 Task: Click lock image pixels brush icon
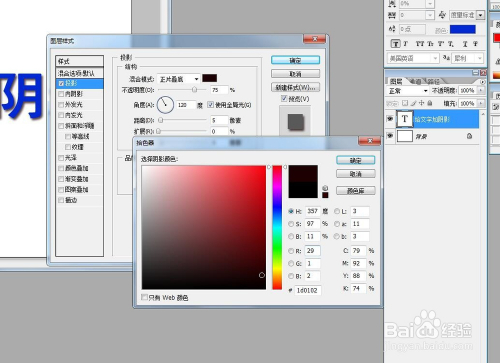click(x=413, y=103)
